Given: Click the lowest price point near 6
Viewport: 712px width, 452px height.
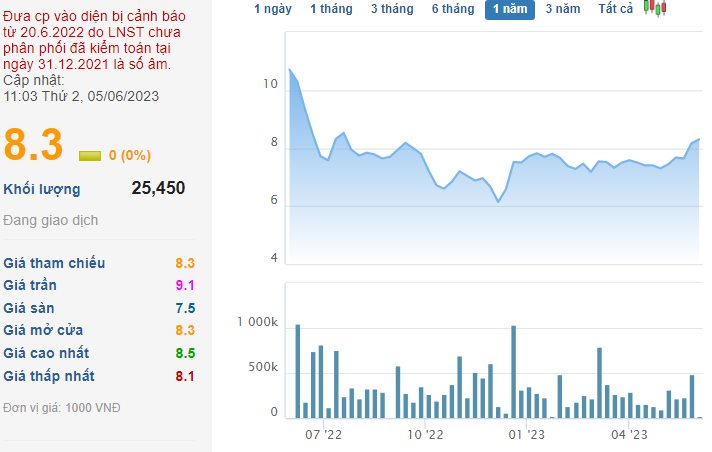Looking at the screenshot, I should coord(499,202).
